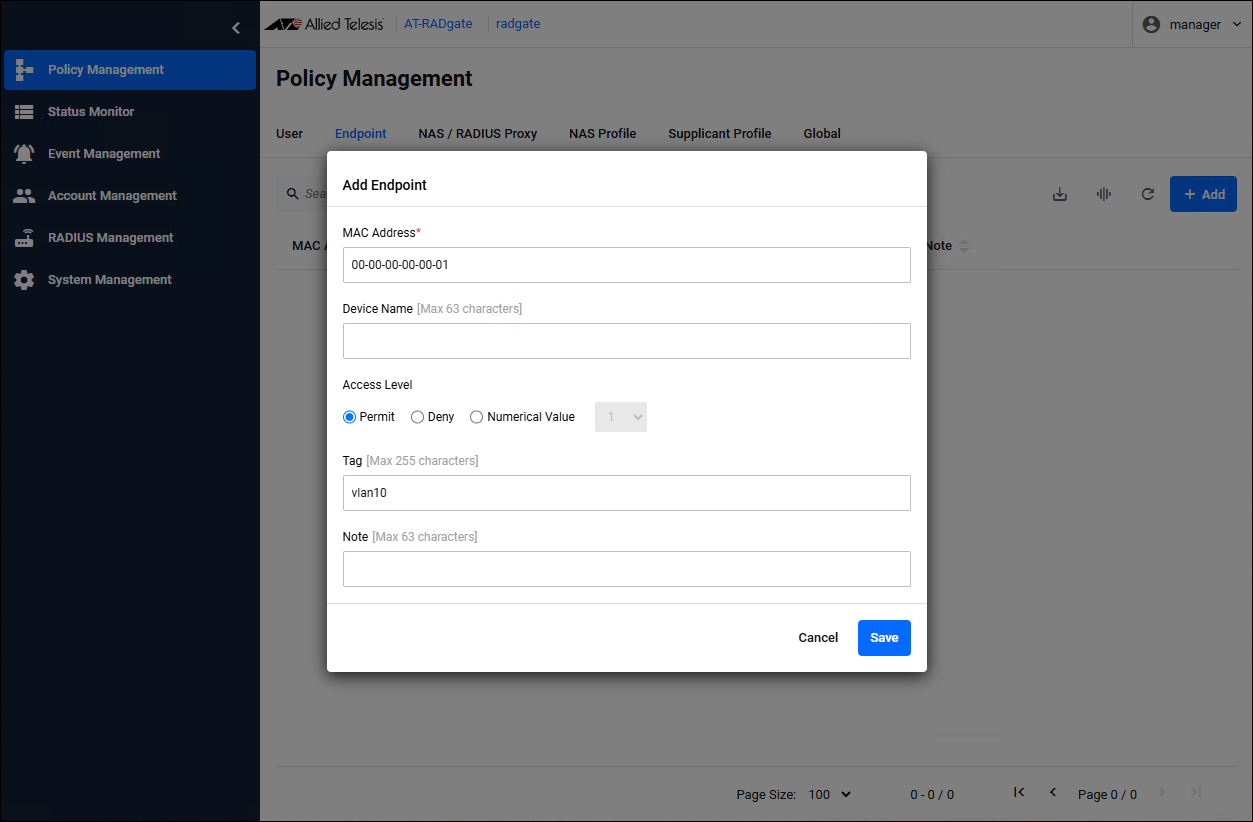Open Status Monitor from the sidebar
Viewport: 1253px width, 822px height.
[x=90, y=112]
